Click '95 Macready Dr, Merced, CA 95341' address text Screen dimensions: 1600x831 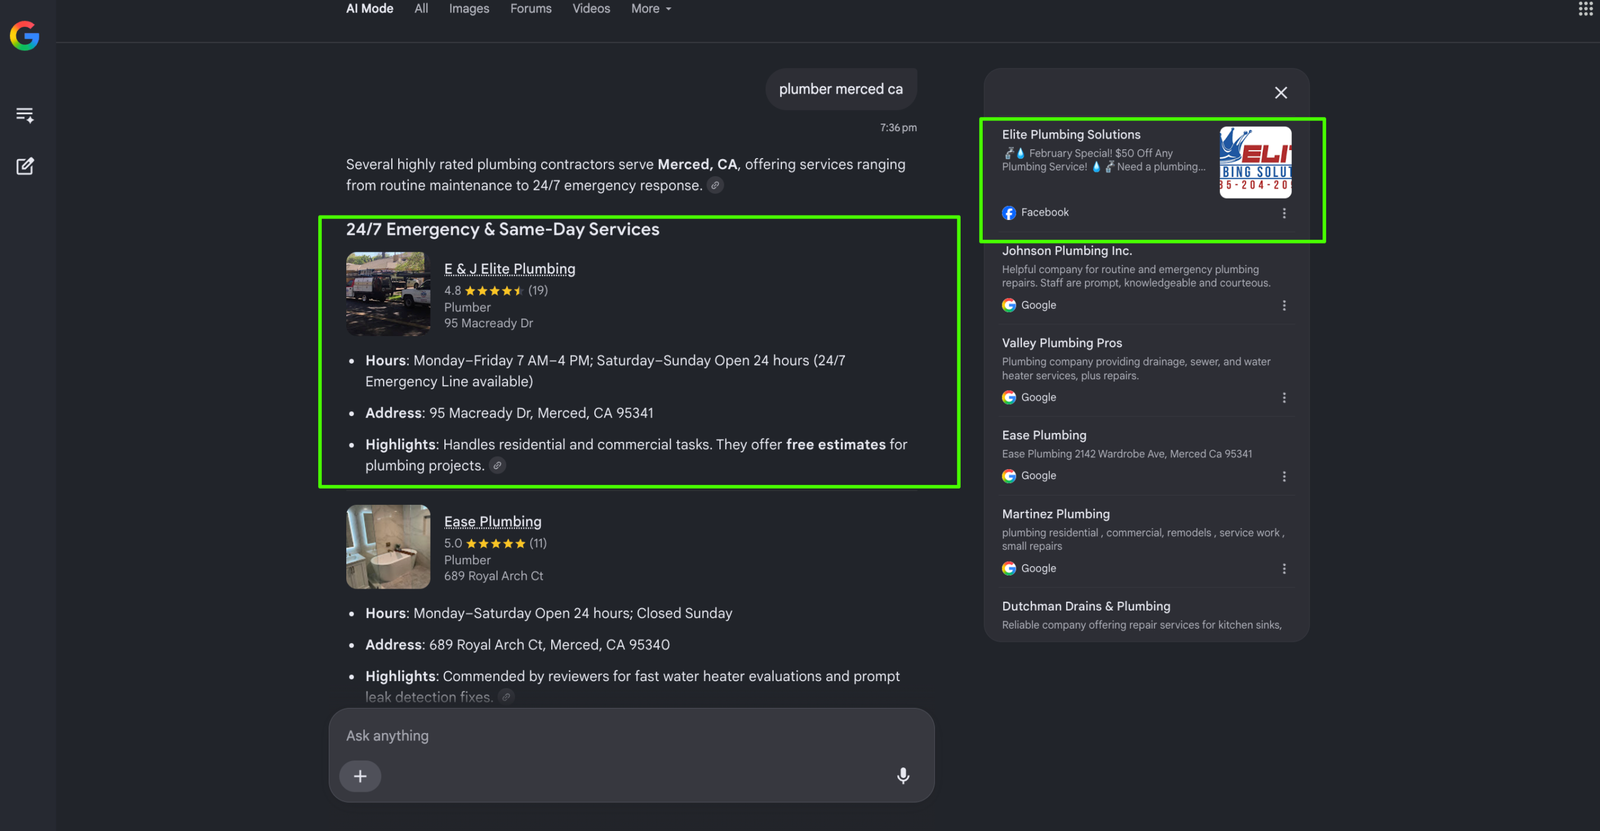(x=541, y=413)
